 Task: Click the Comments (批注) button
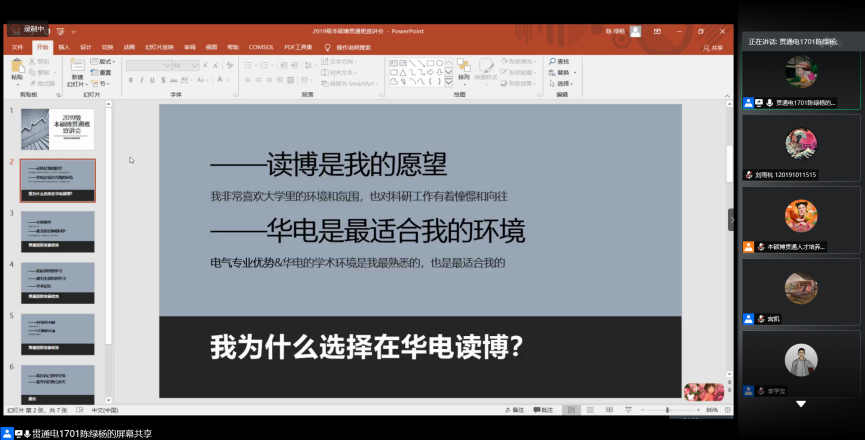[x=546, y=410]
